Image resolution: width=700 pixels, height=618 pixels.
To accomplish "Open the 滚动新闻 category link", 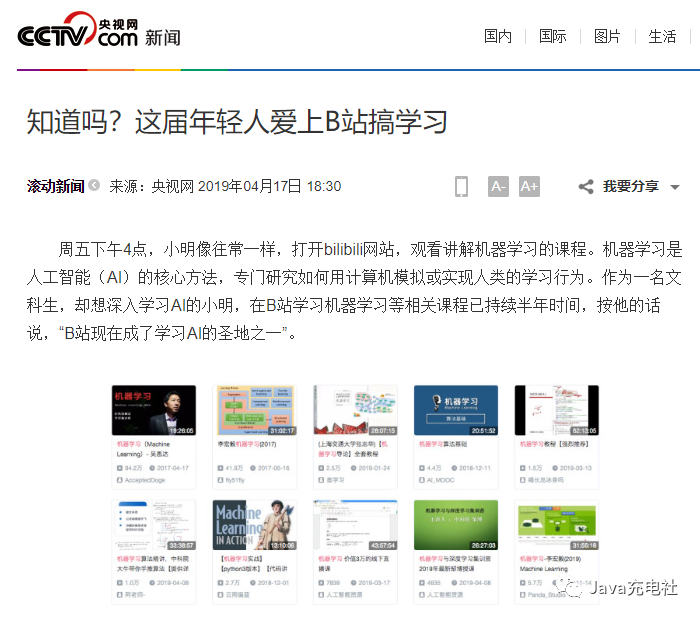I will (56, 186).
